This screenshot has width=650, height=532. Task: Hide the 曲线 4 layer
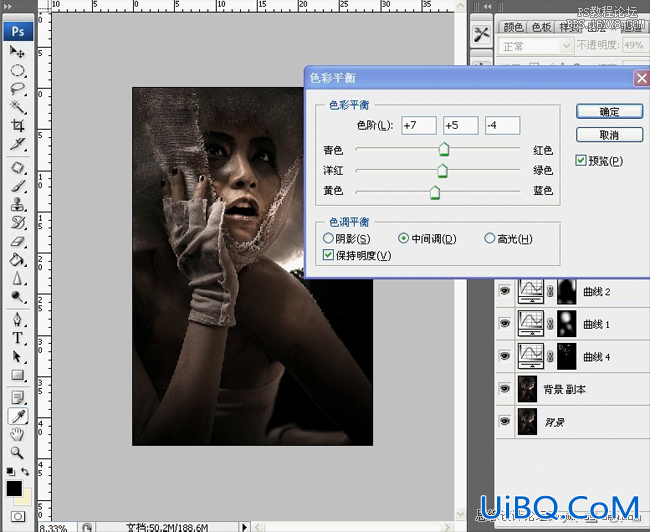pyautogui.click(x=504, y=356)
